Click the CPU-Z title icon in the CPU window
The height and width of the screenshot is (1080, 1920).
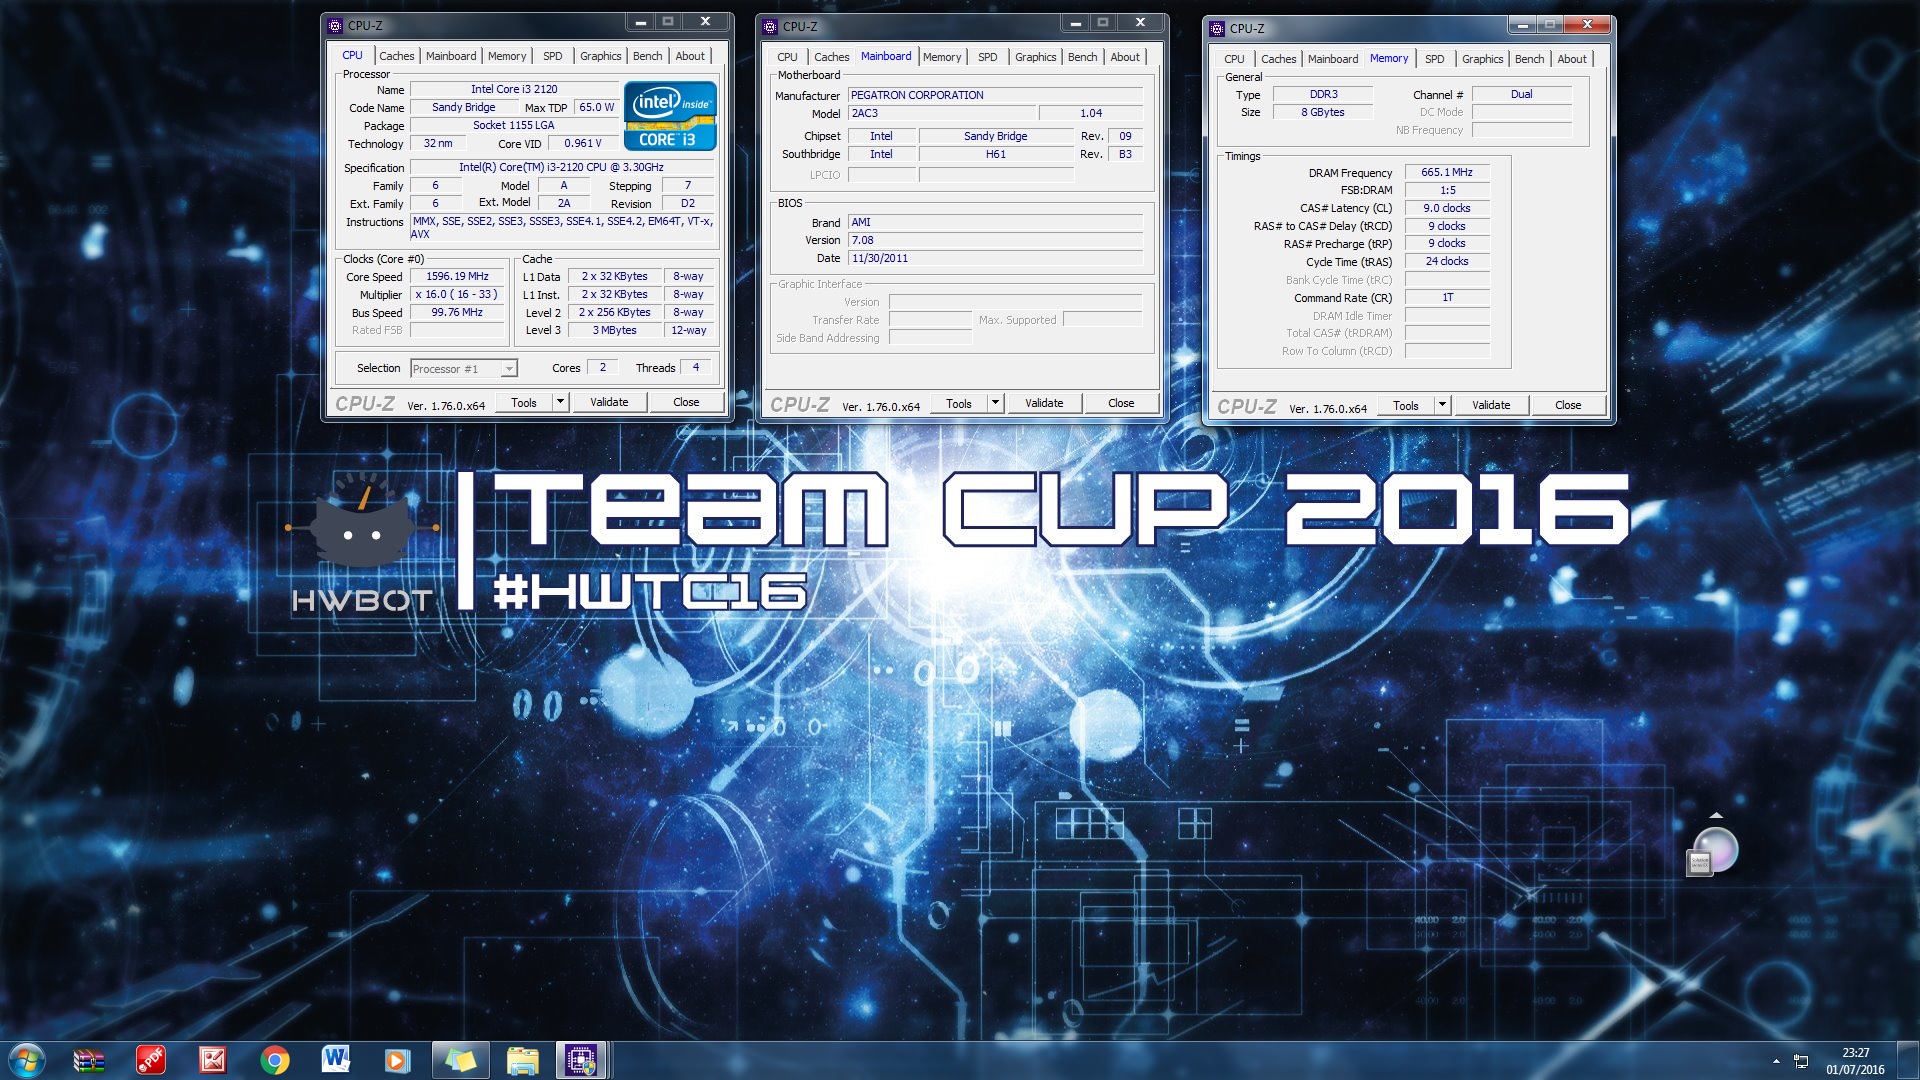coord(335,25)
